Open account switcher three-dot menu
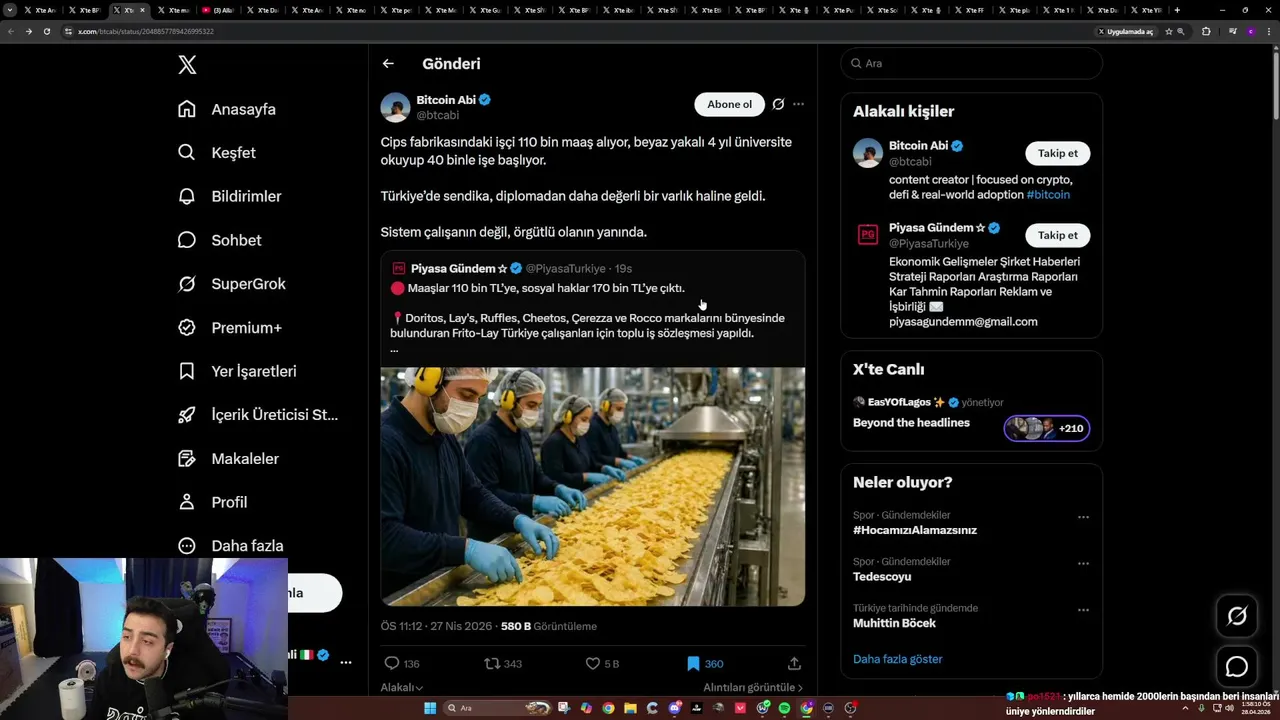The height and width of the screenshot is (720, 1280). tap(345, 662)
